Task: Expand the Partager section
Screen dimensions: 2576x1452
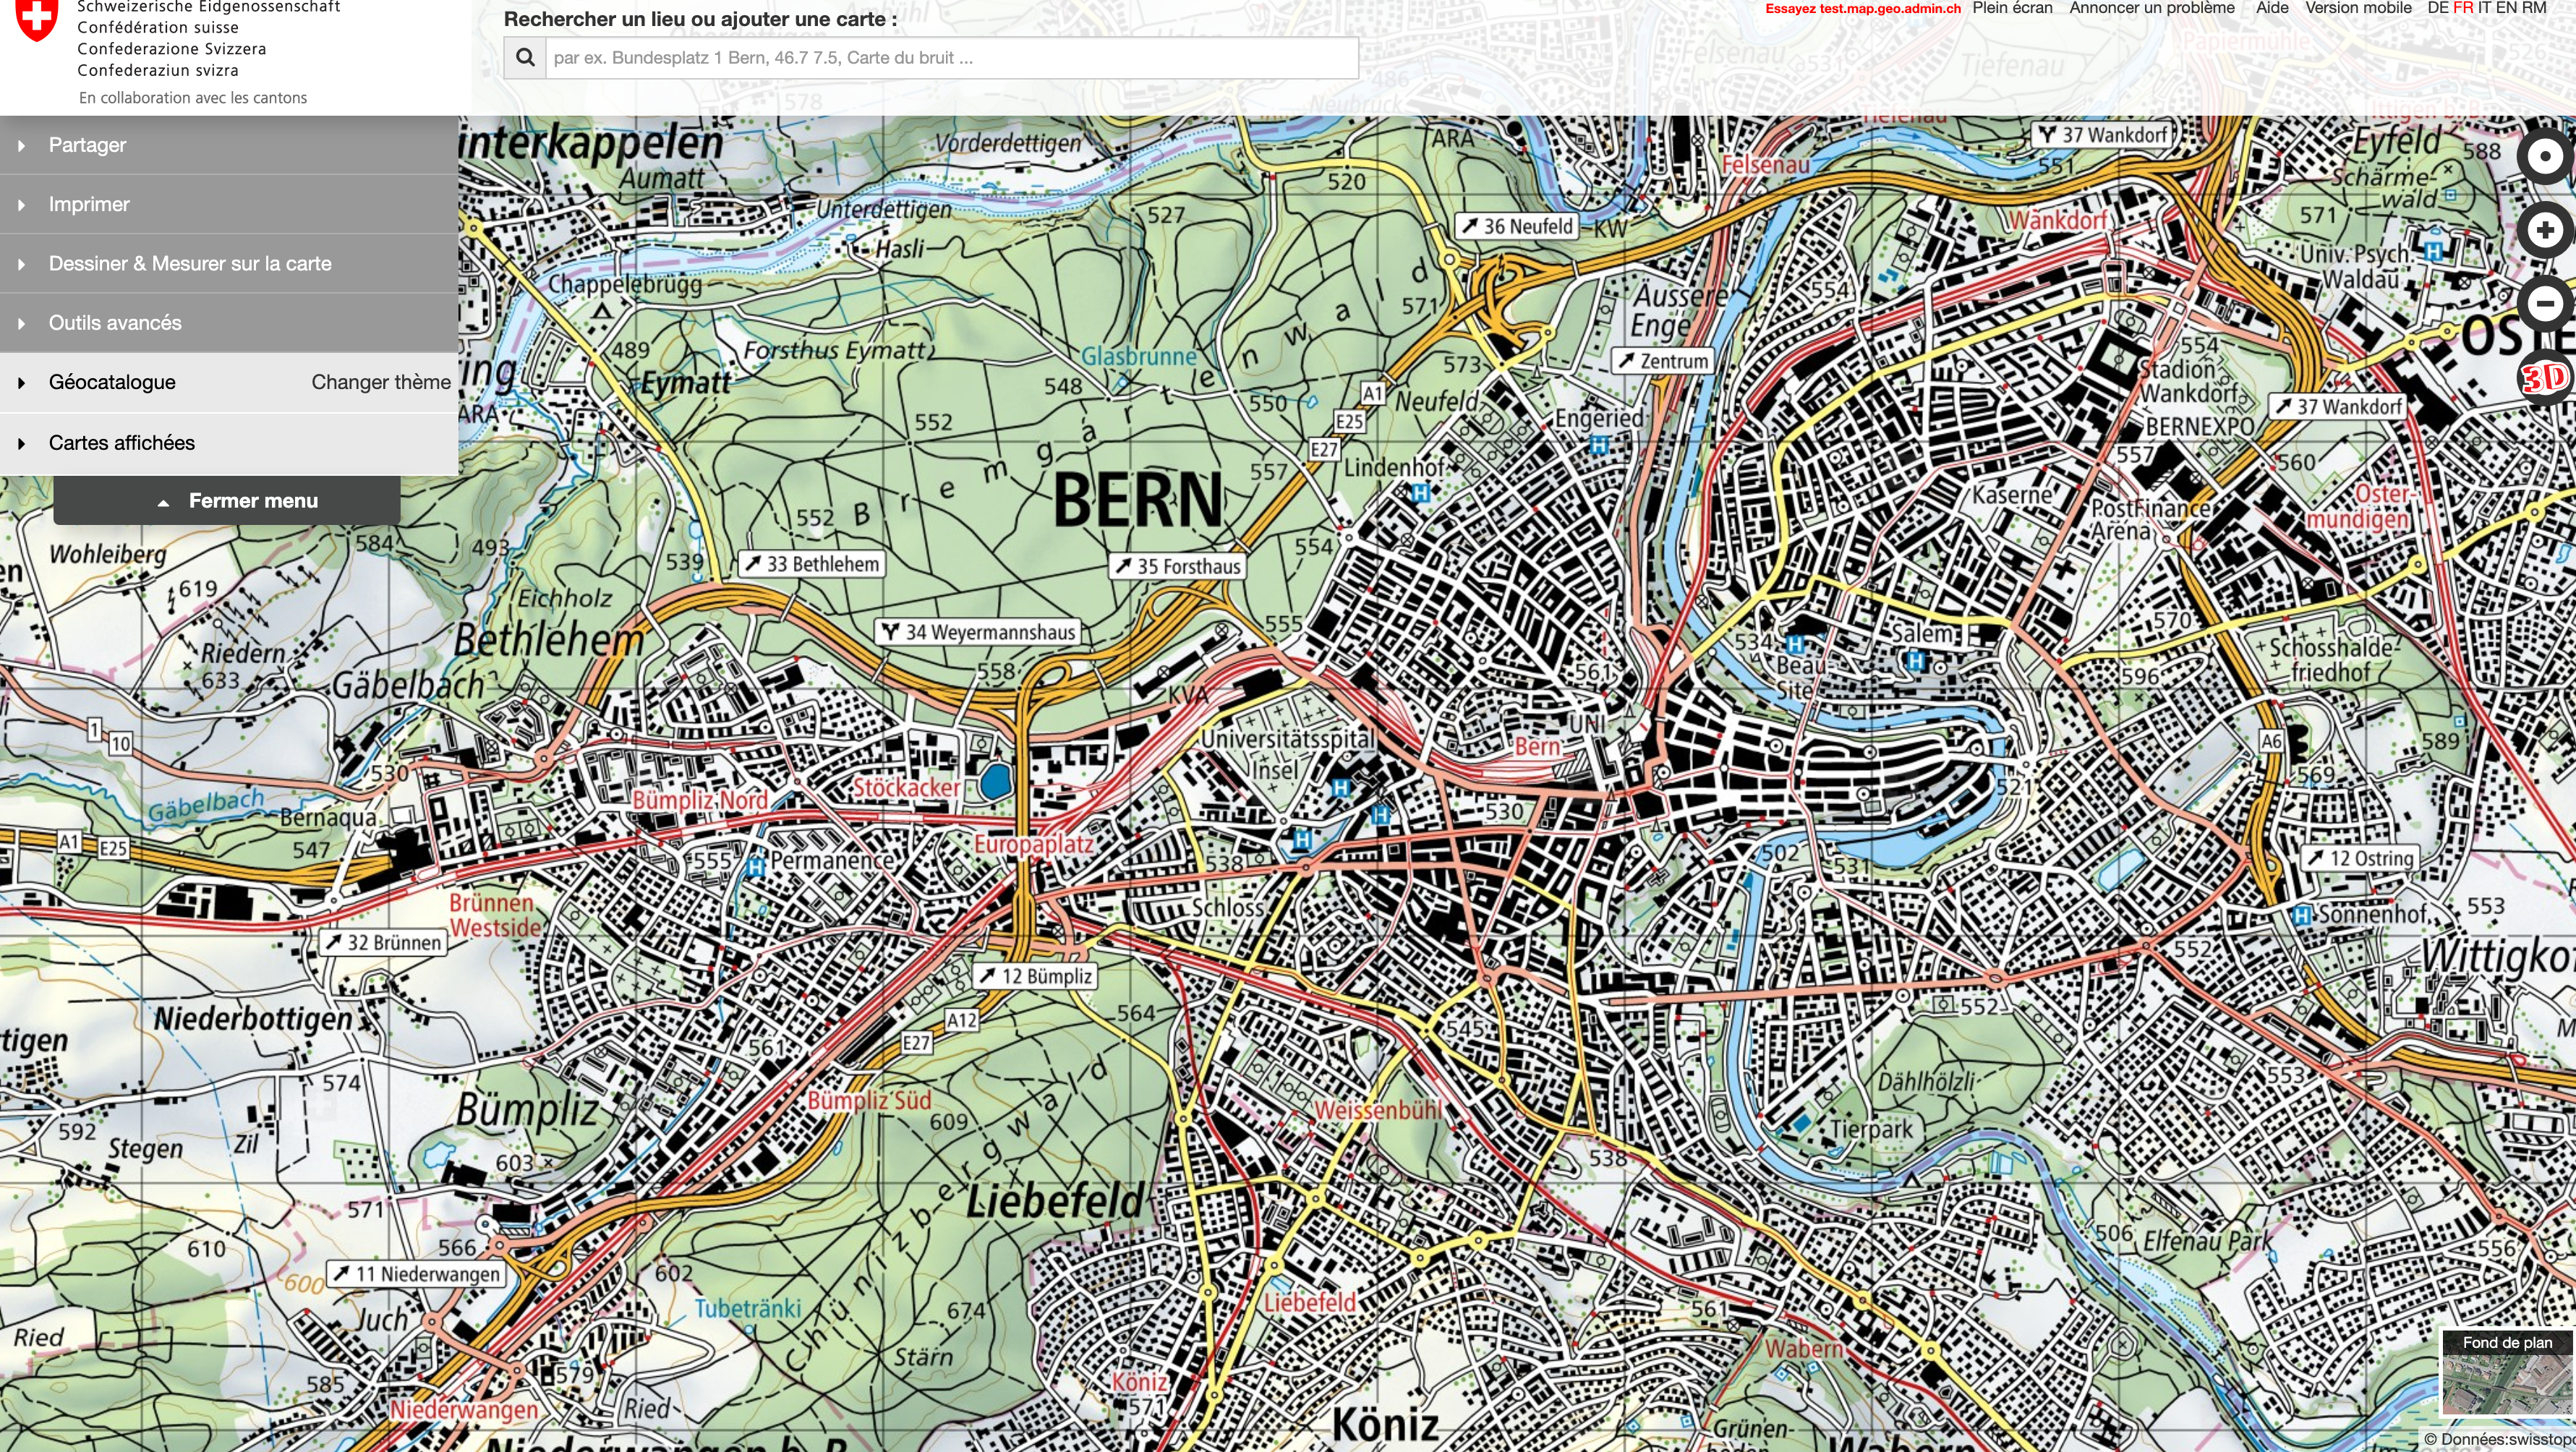Action: click(x=87, y=145)
